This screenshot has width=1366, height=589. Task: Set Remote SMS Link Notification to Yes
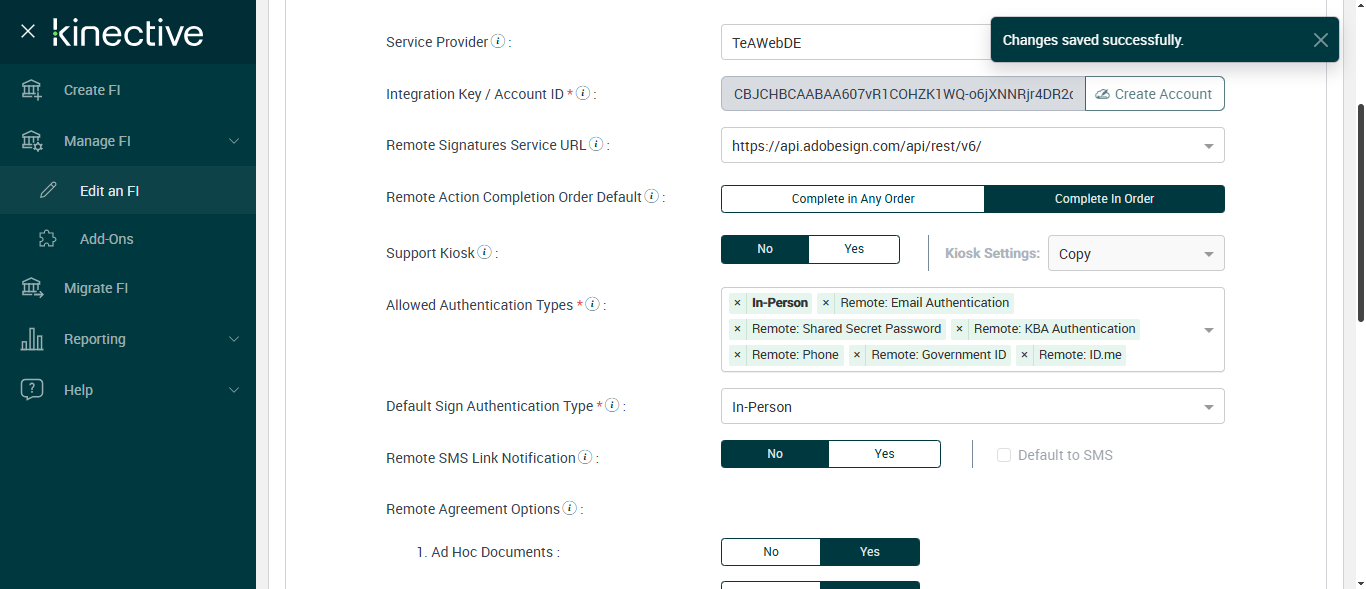tap(884, 454)
